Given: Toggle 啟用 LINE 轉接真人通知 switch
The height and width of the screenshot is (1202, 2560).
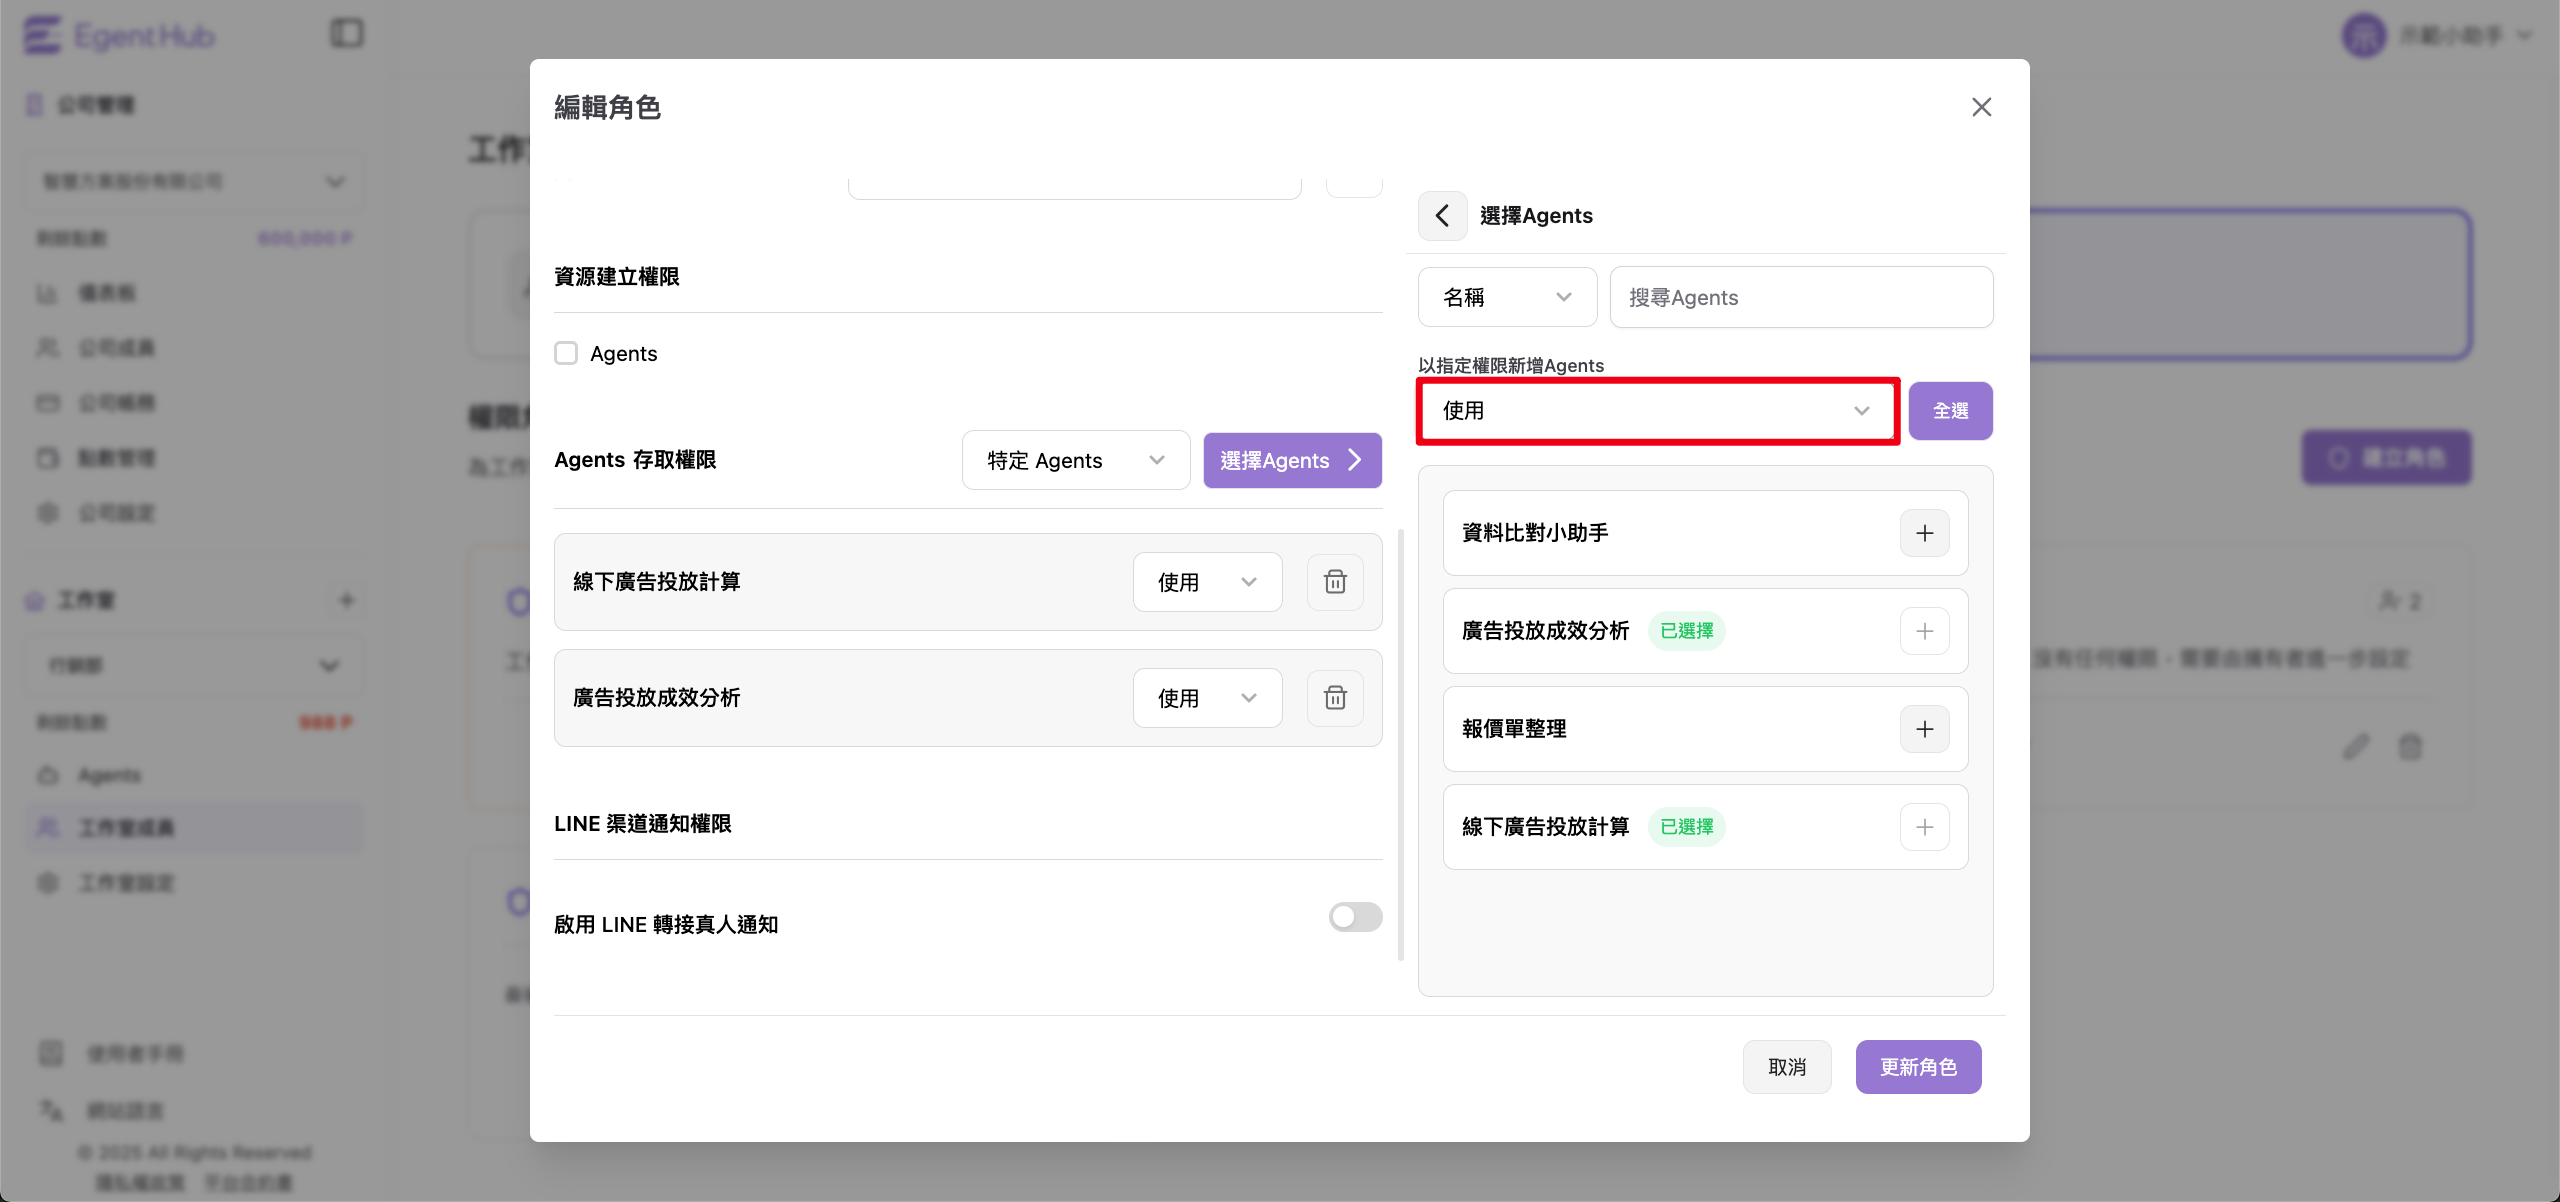Looking at the screenshot, I should coord(1355,917).
